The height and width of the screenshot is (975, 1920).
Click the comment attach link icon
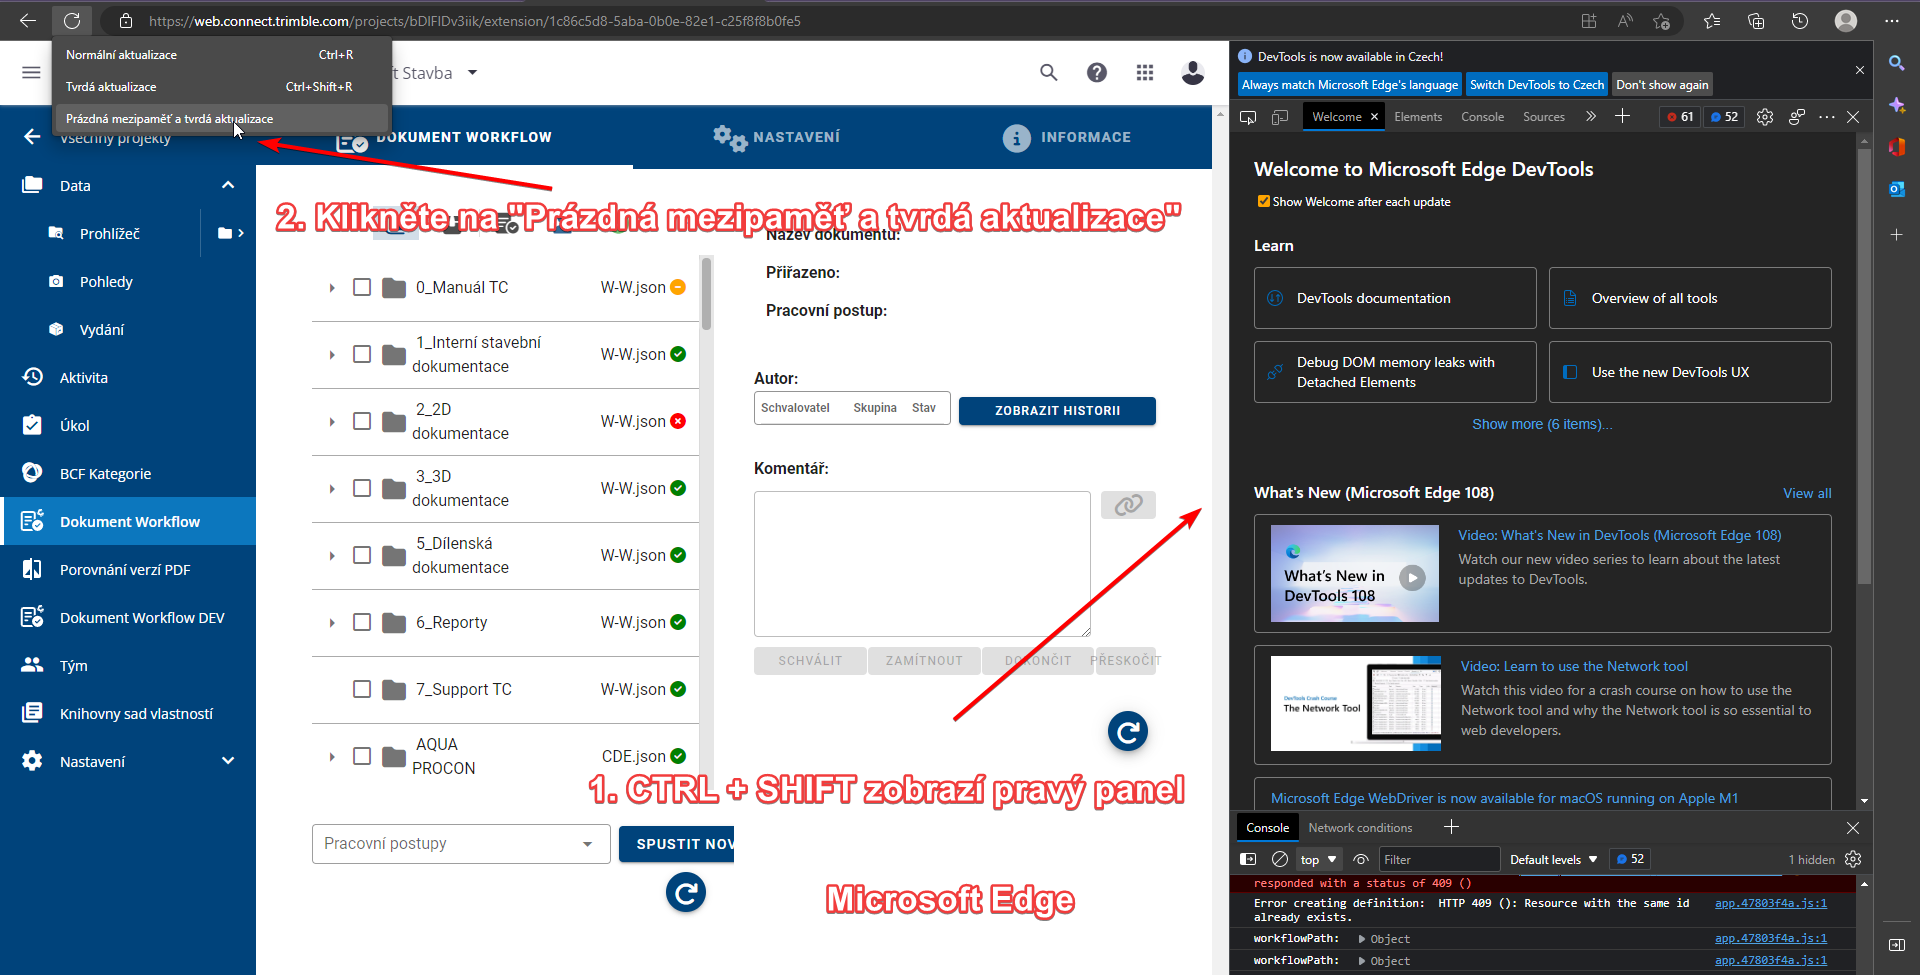point(1128,505)
